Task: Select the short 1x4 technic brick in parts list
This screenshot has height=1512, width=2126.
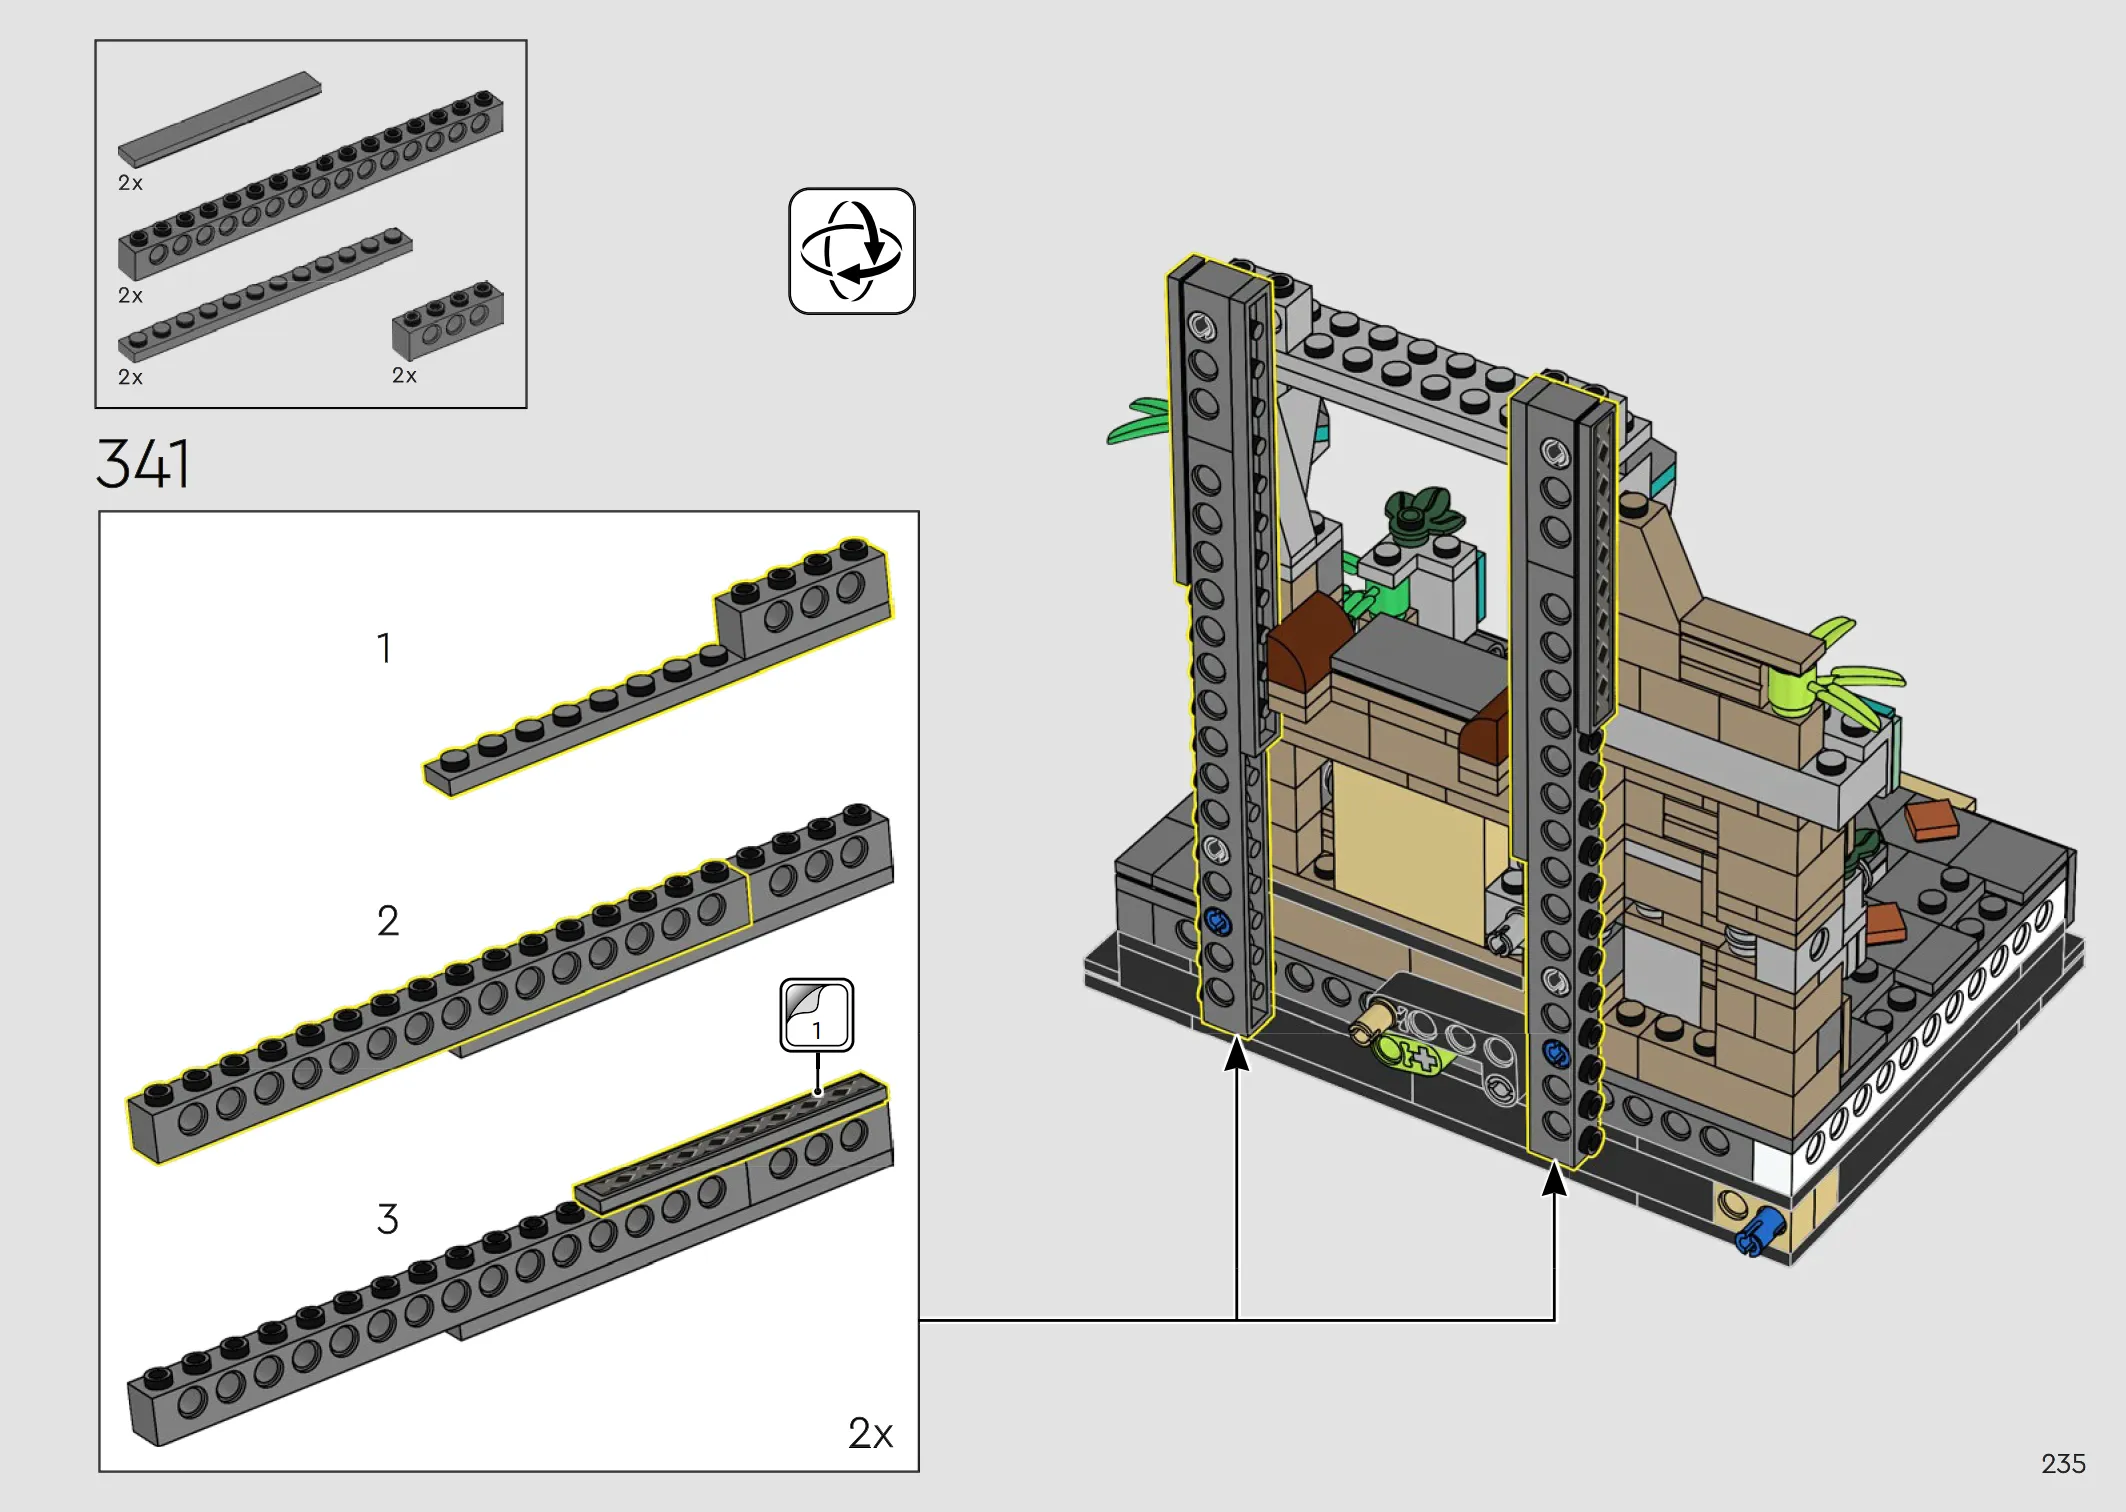Action: click(x=448, y=320)
